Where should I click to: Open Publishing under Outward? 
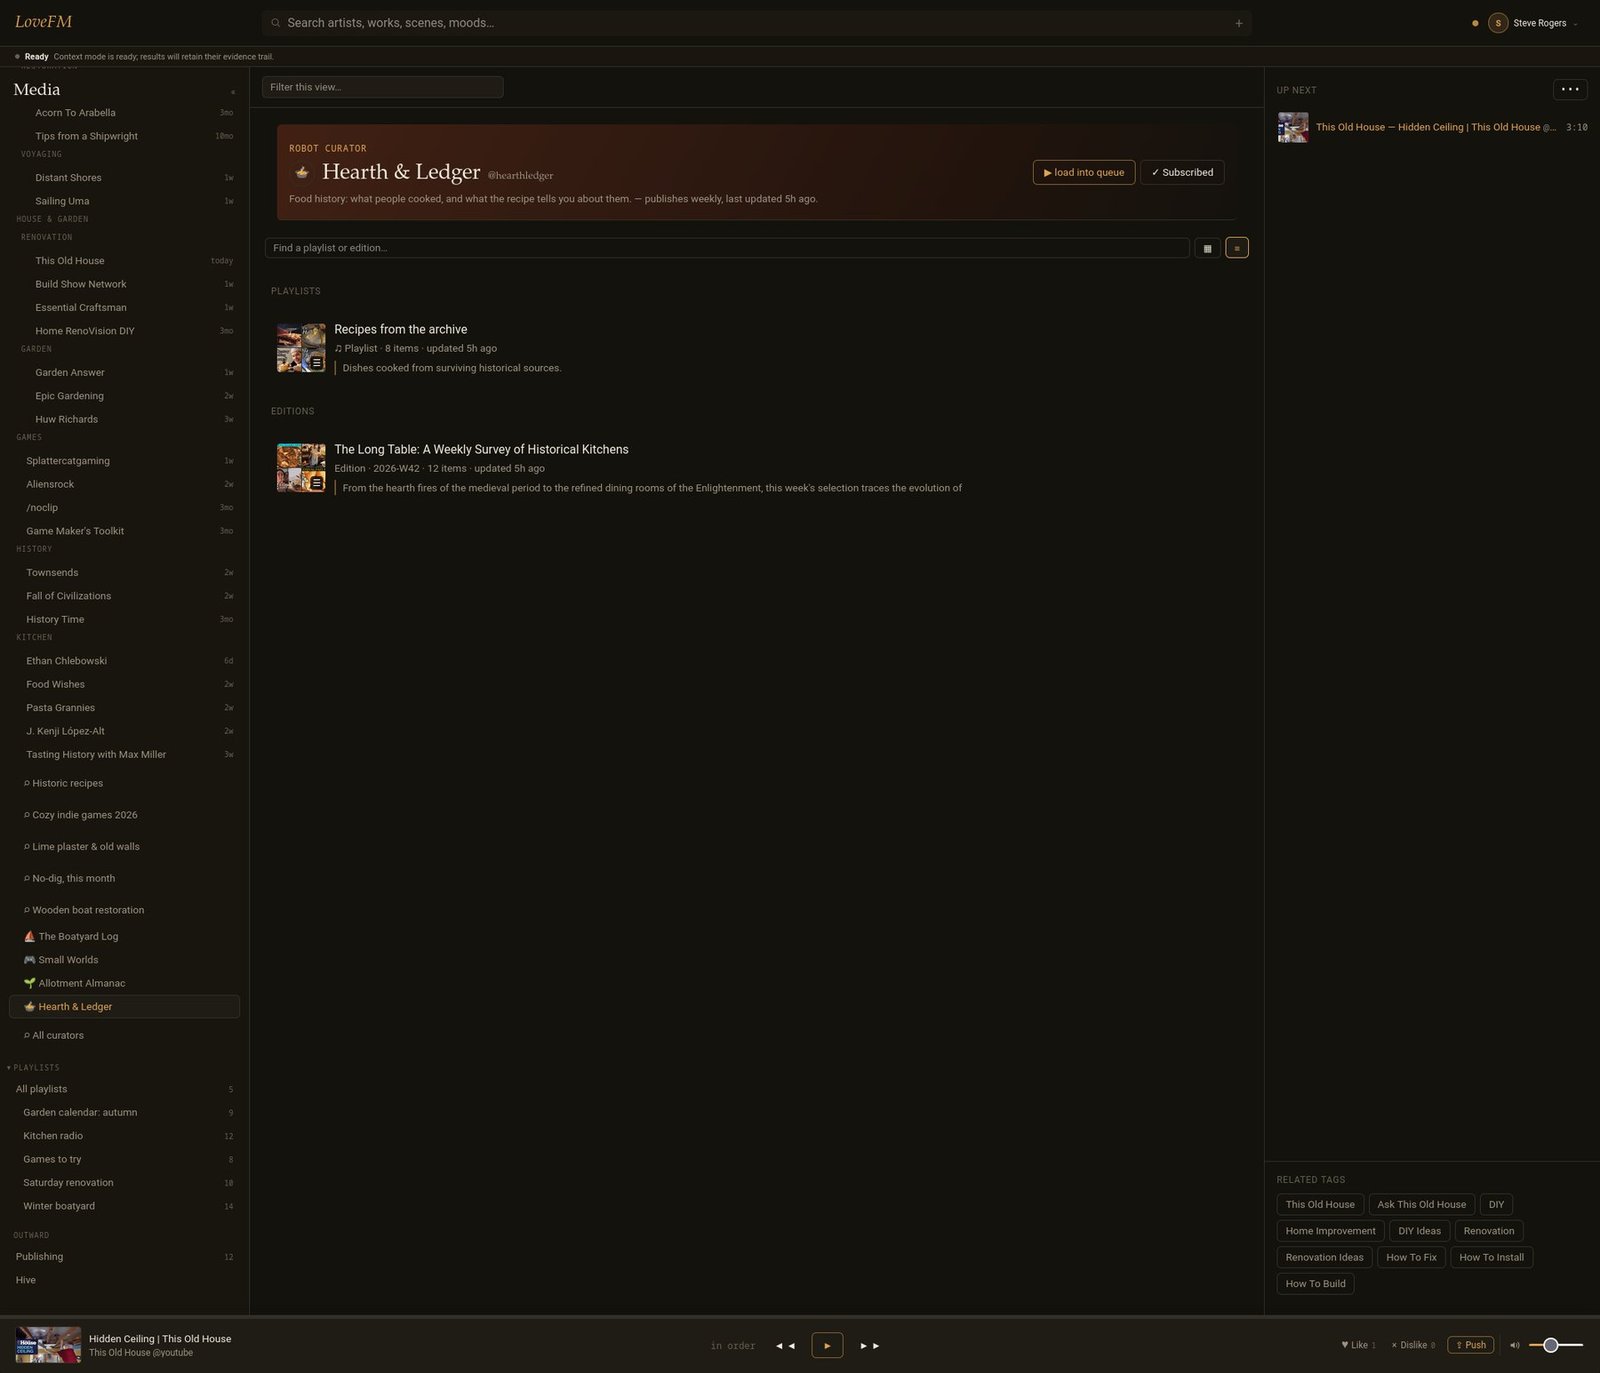click(125, 1257)
